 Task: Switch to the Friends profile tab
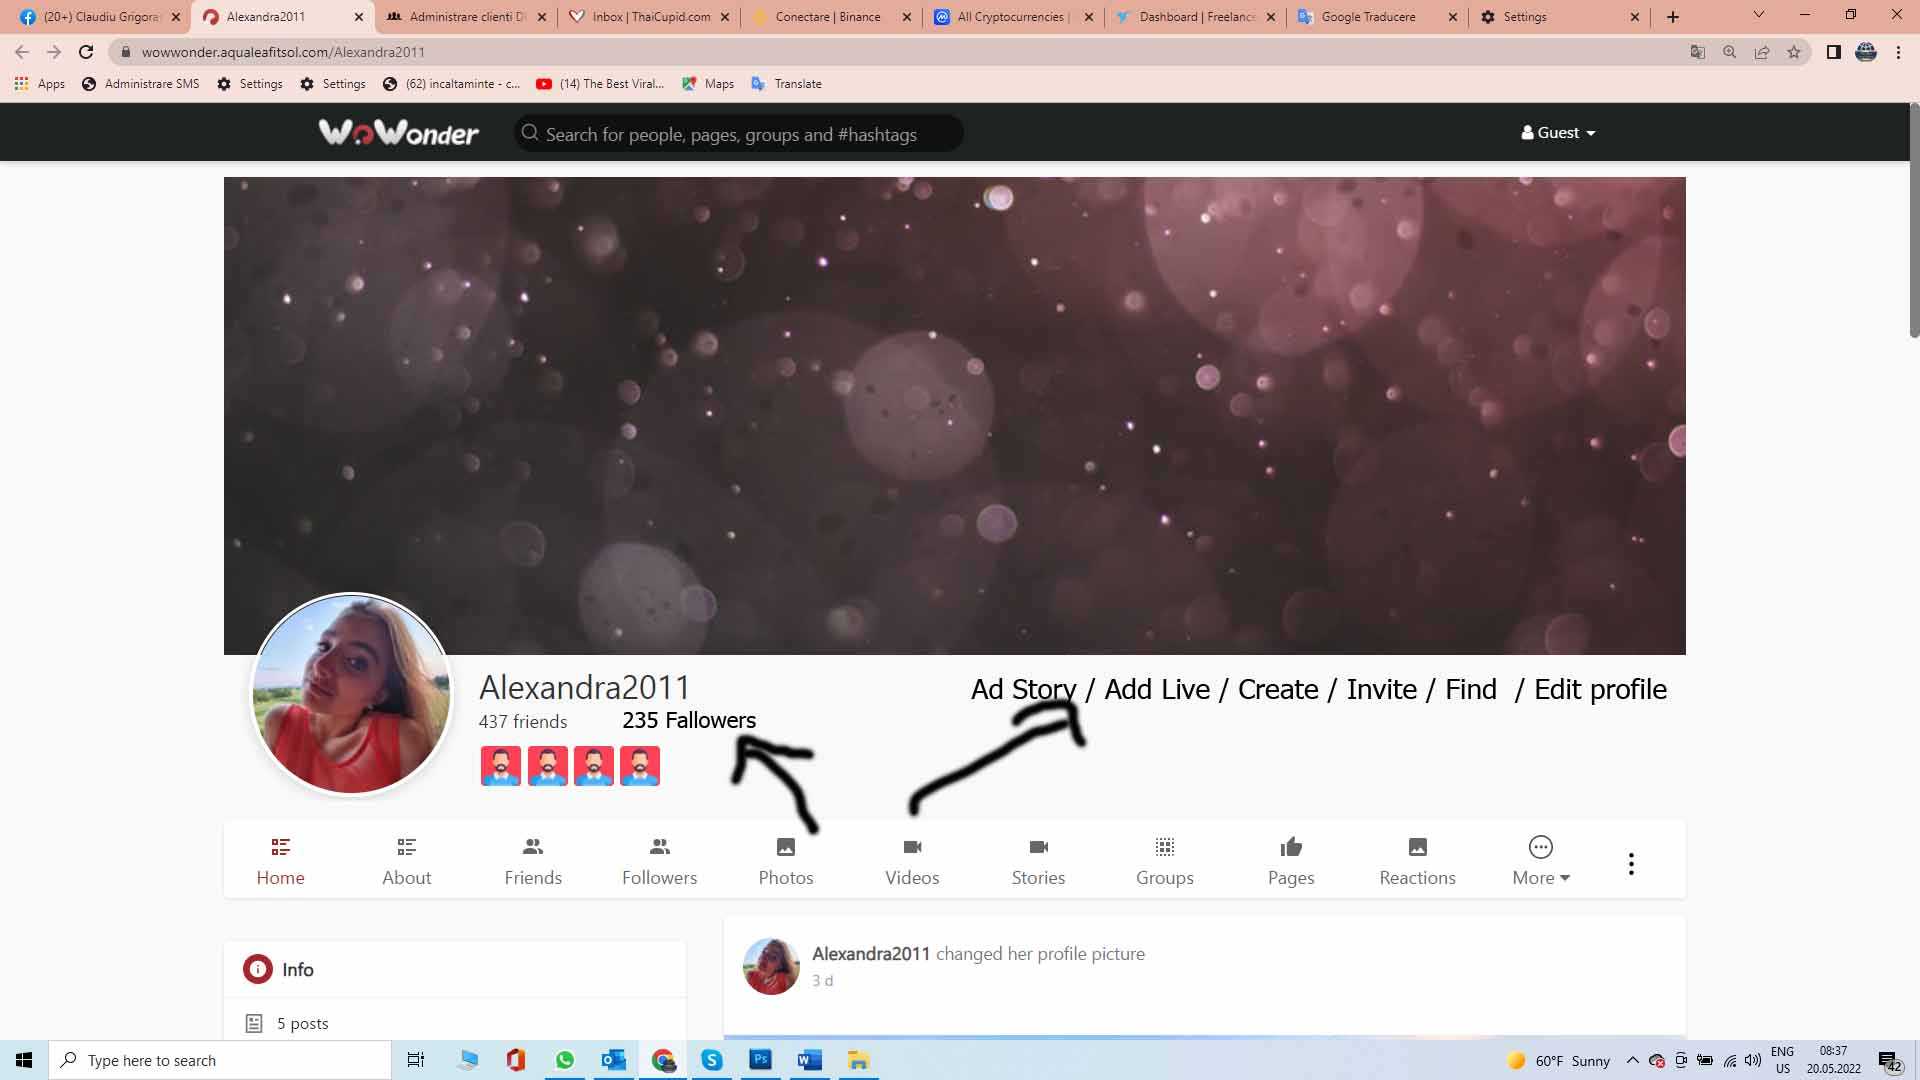tap(533, 862)
